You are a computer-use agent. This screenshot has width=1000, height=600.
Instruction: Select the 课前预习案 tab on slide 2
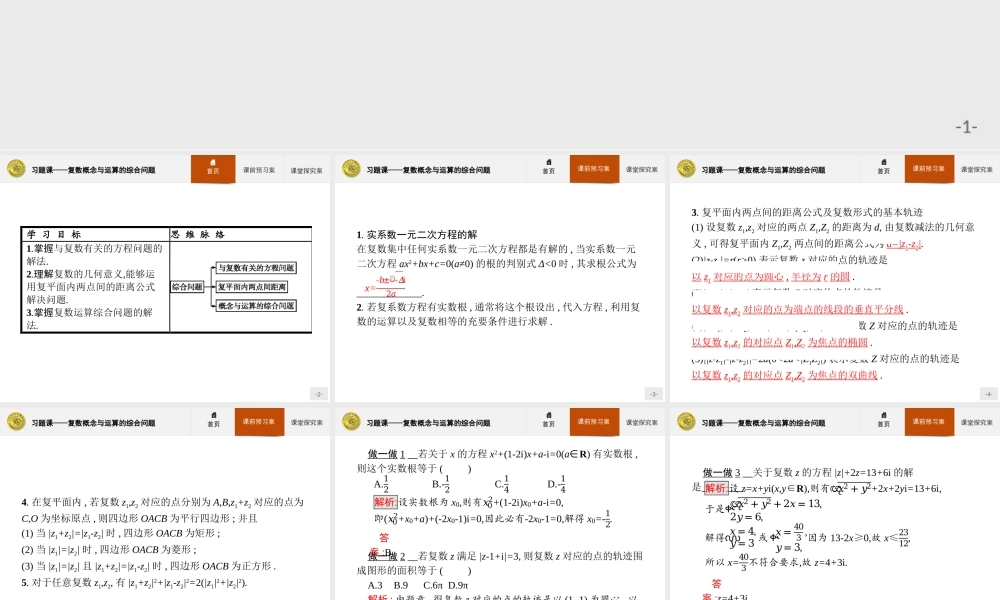pos(259,169)
